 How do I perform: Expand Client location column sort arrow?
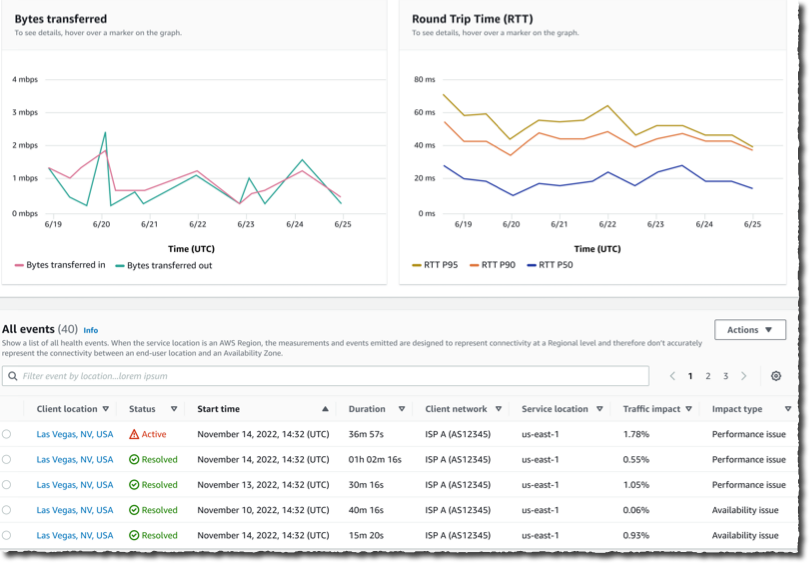tap(105, 409)
